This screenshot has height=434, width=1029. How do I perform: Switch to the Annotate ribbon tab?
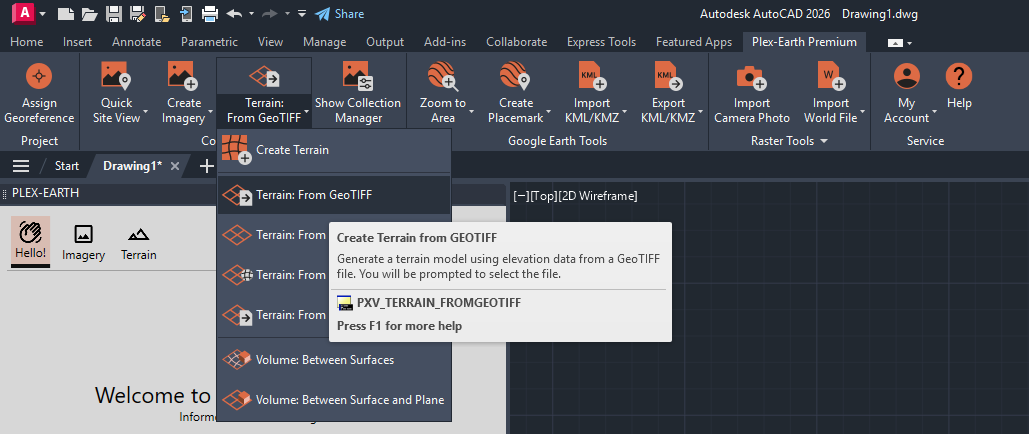pyautogui.click(x=136, y=42)
